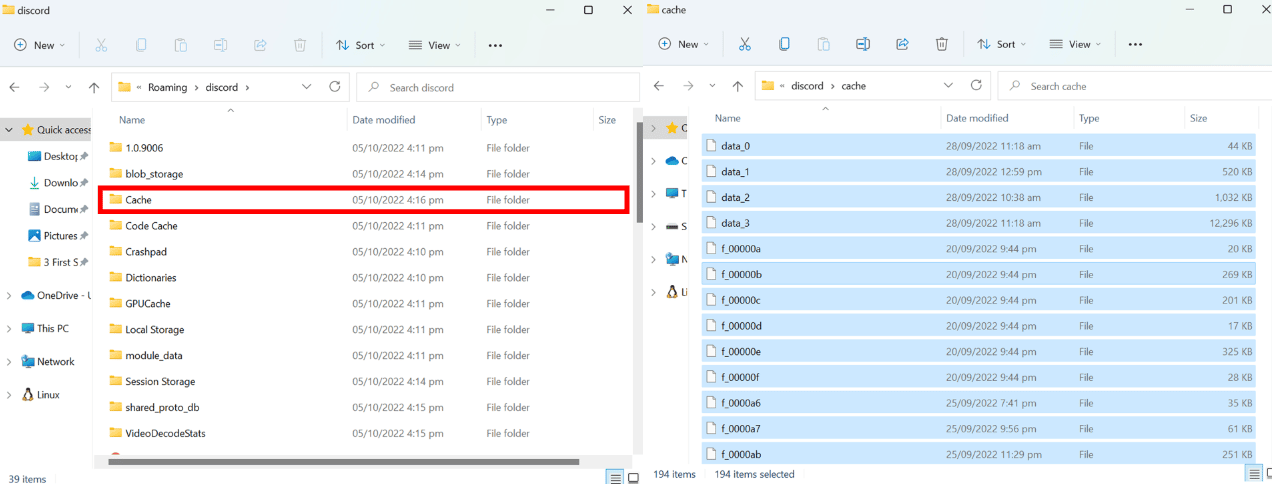Click the Share icon in discord window toolbar
This screenshot has height=484, width=1272.
(261, 45)
